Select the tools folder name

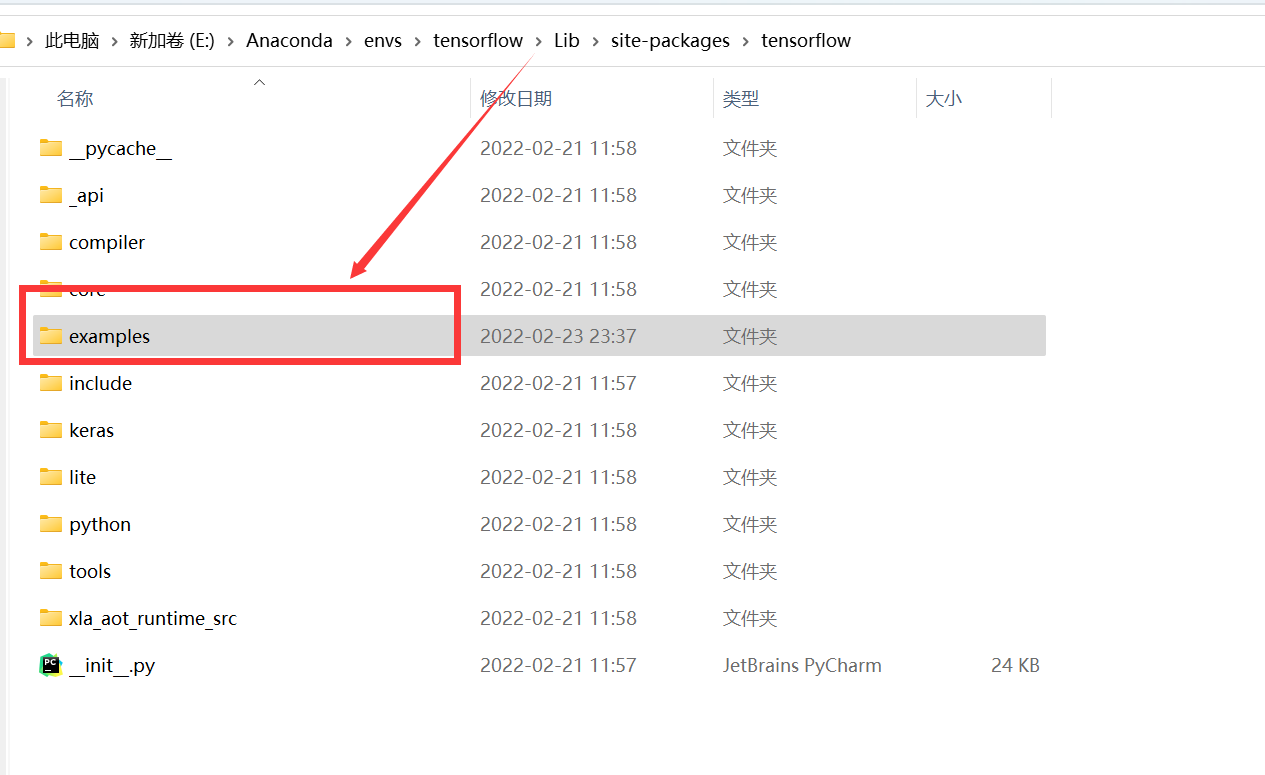click(90, 572)
